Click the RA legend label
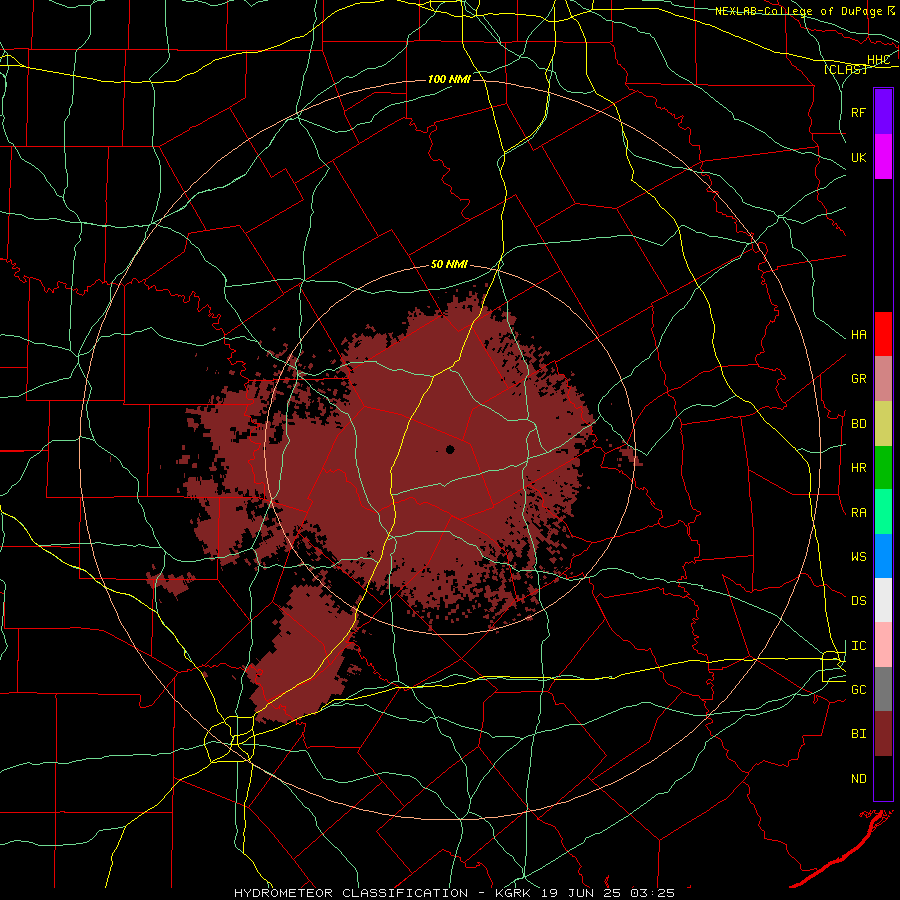 859,513
